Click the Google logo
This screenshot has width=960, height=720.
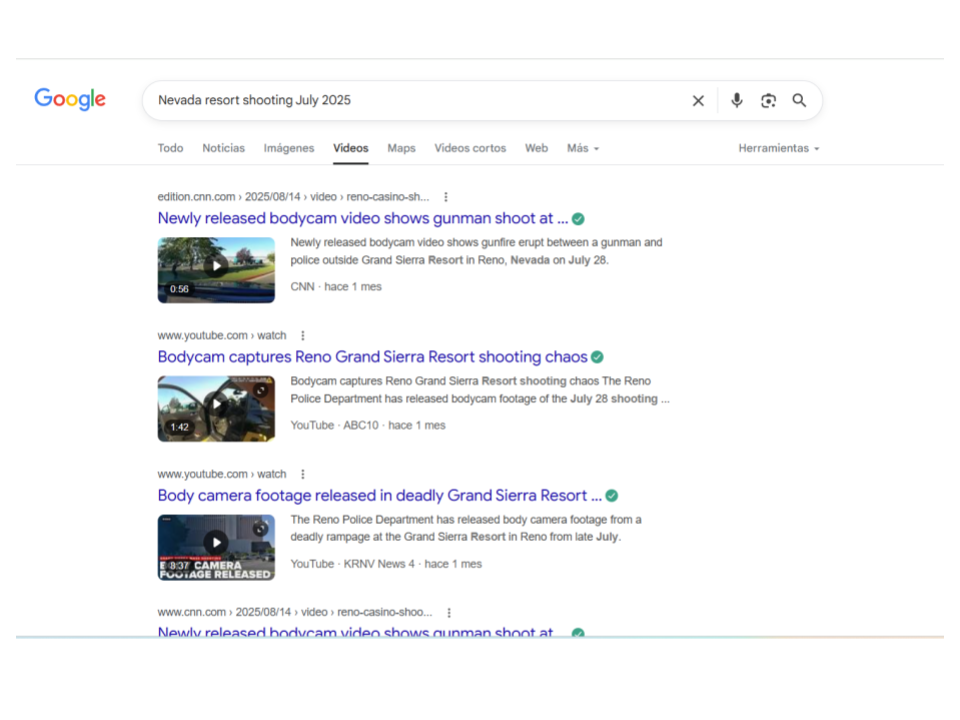70,99
